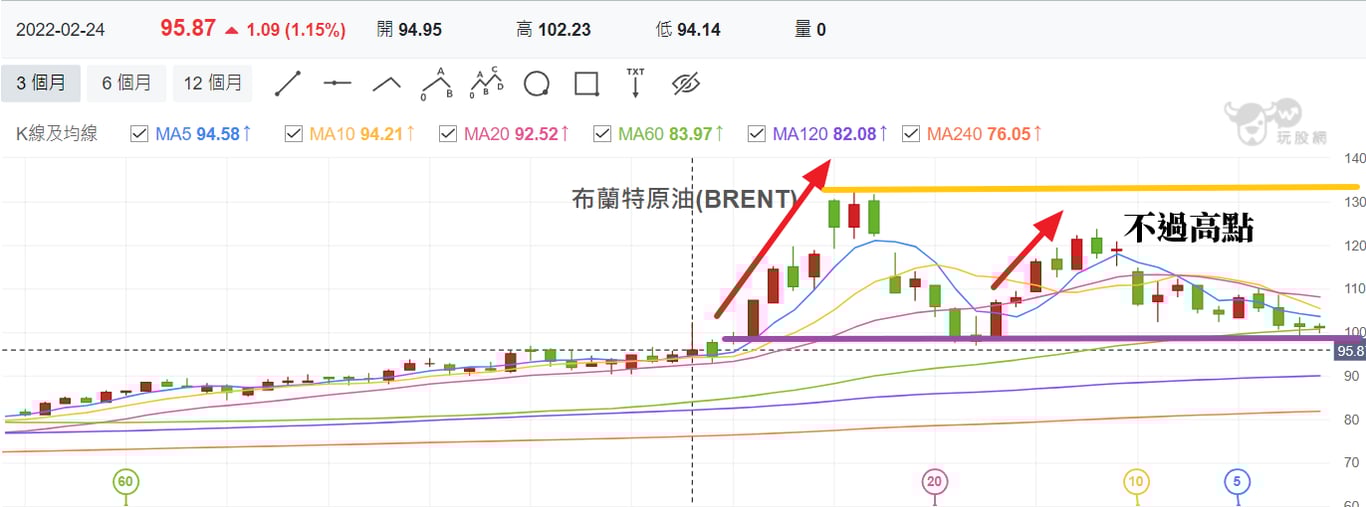The image size is (1366, 507).
Task: Uncheck the MA5 moving average checkbox
Action: (140, 133)
